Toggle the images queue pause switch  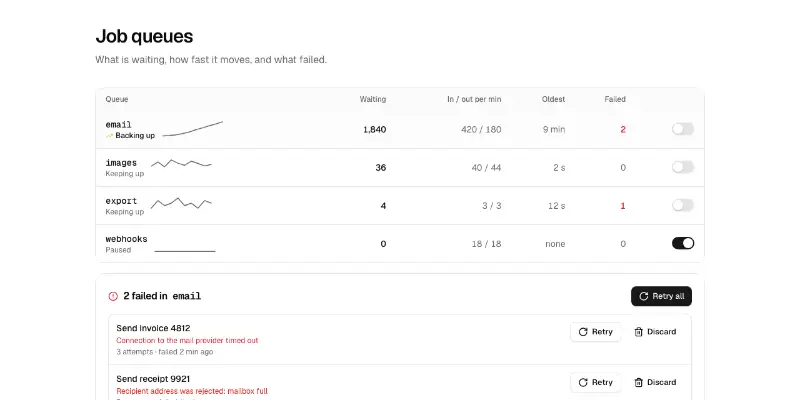683,167
